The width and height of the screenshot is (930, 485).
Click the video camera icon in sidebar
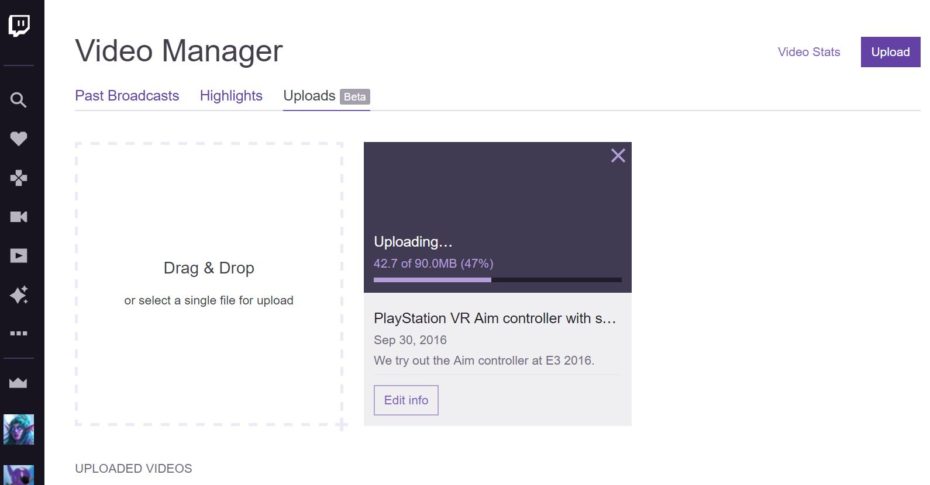(x=18, y=217)
